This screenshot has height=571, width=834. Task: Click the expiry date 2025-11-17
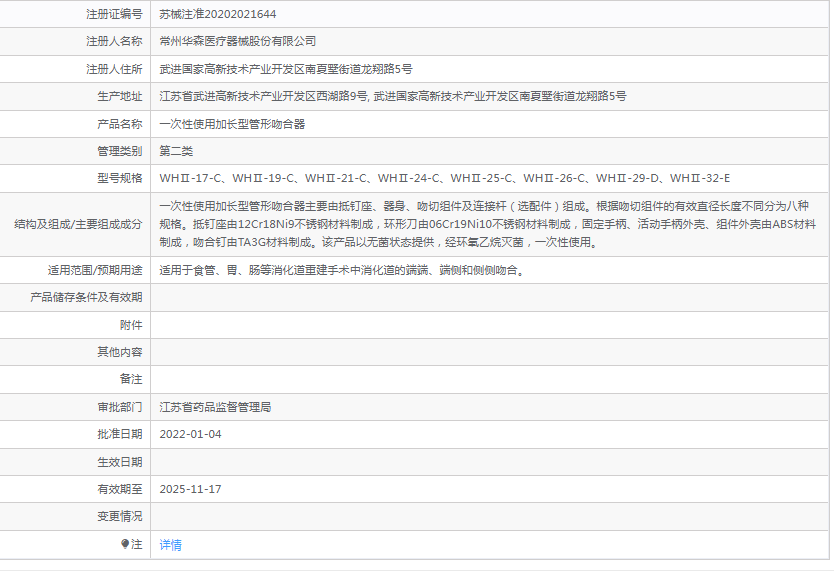190,489
